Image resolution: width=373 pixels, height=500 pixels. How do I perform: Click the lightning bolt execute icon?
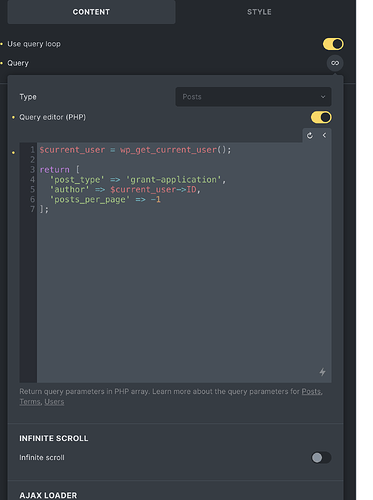[x=322, y=372]
